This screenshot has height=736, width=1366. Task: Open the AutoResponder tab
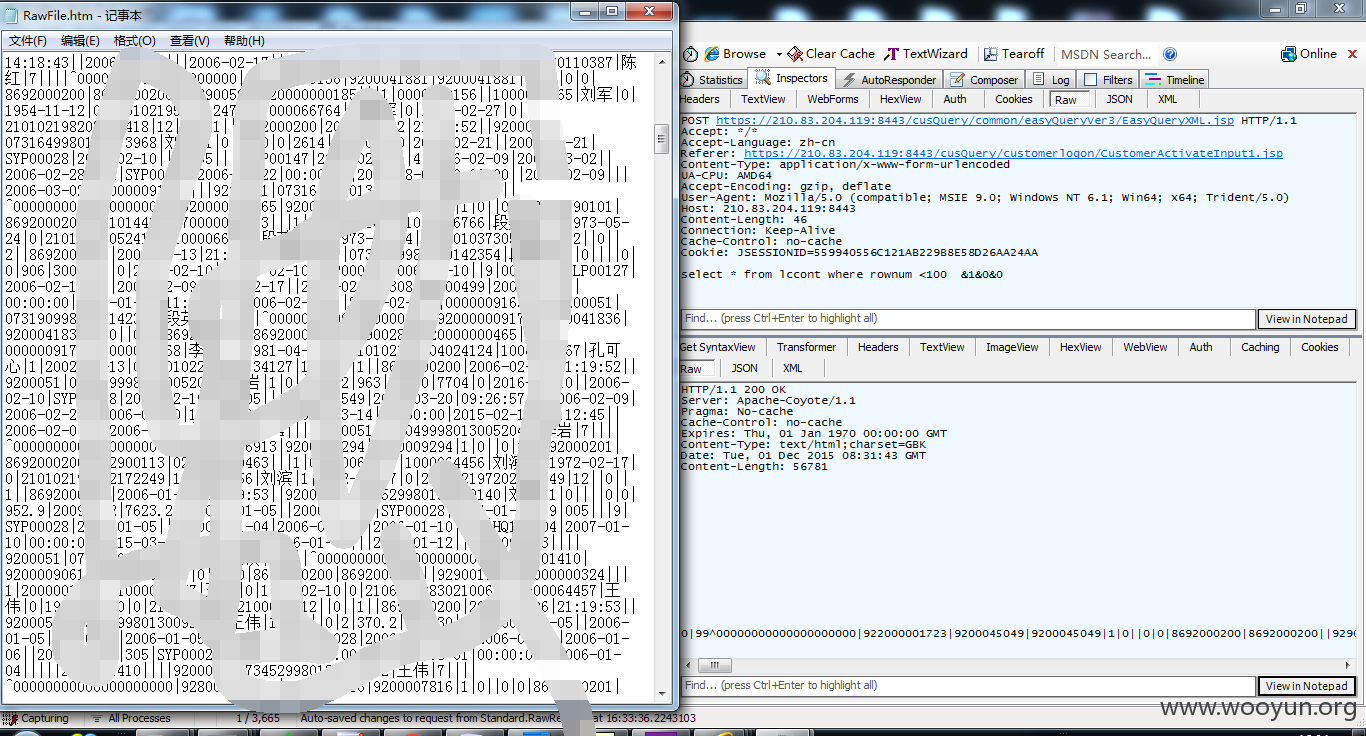pos(889,80)
